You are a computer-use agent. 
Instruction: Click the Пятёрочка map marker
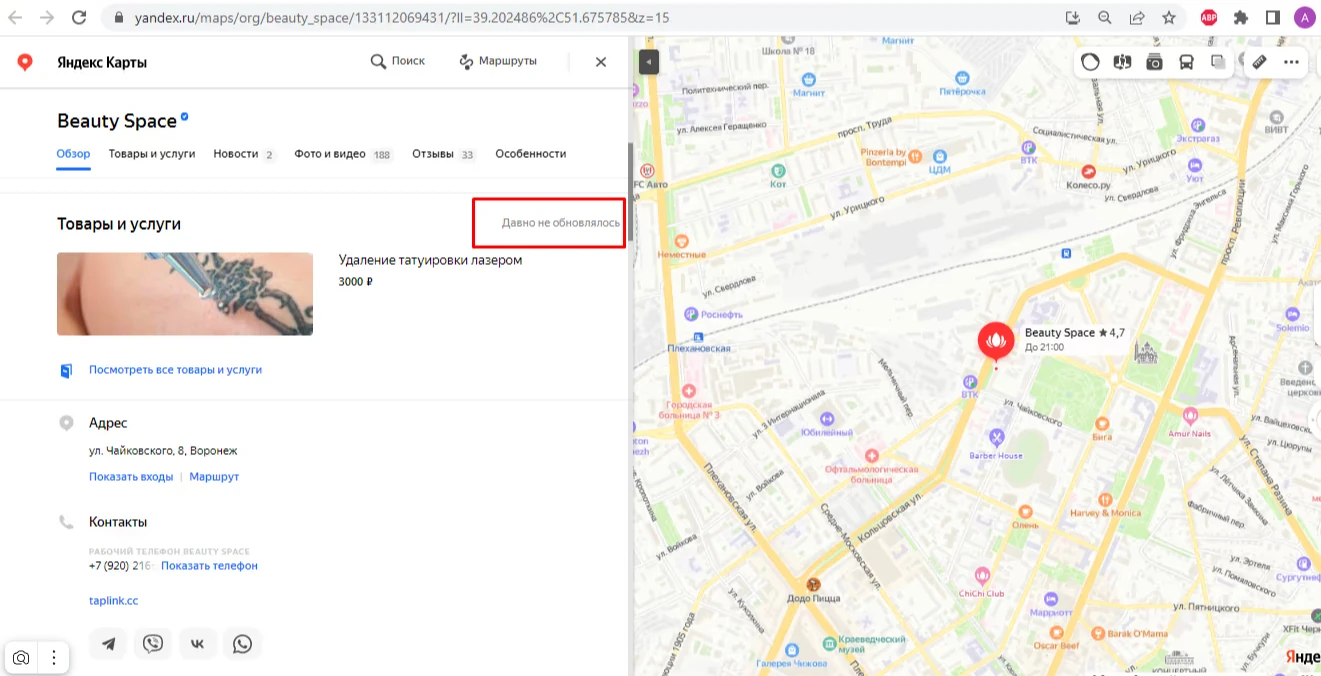pos(962,78)
